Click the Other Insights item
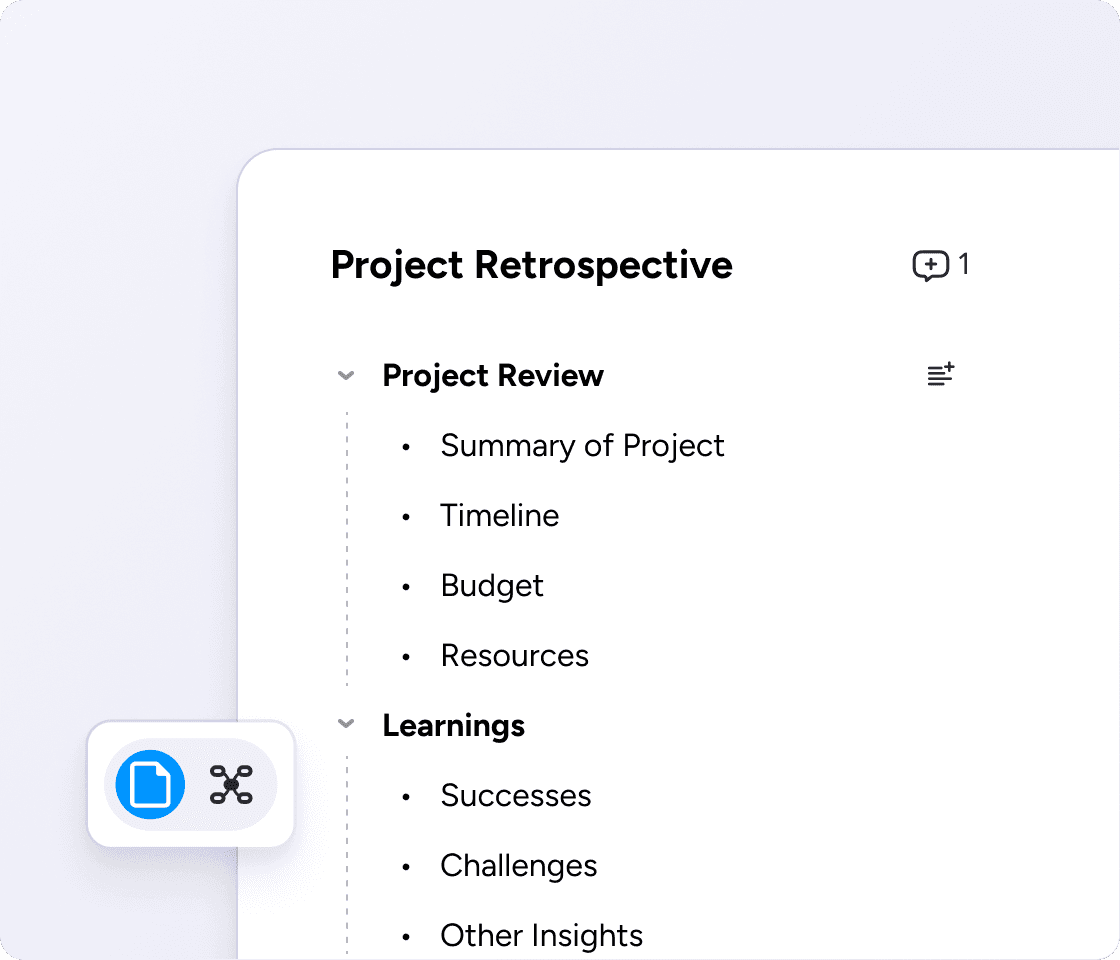Image resolution: width=1120 pixels, height=960 pixels. pos(541,936)
